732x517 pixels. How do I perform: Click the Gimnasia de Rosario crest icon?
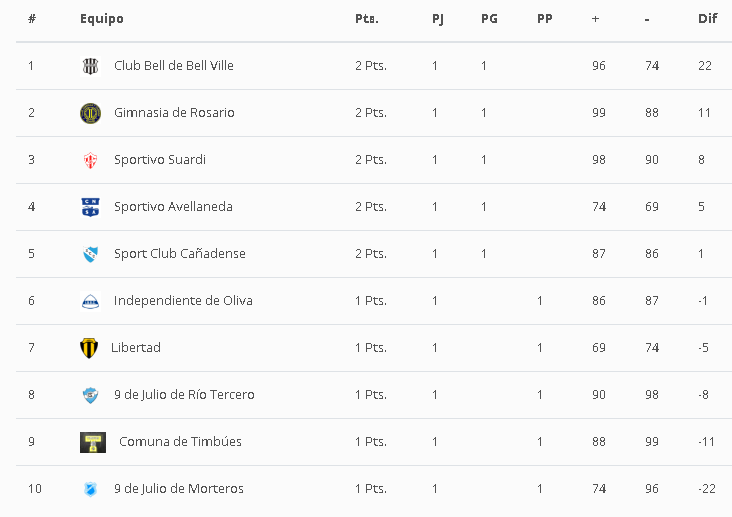[x=90, y=113]
